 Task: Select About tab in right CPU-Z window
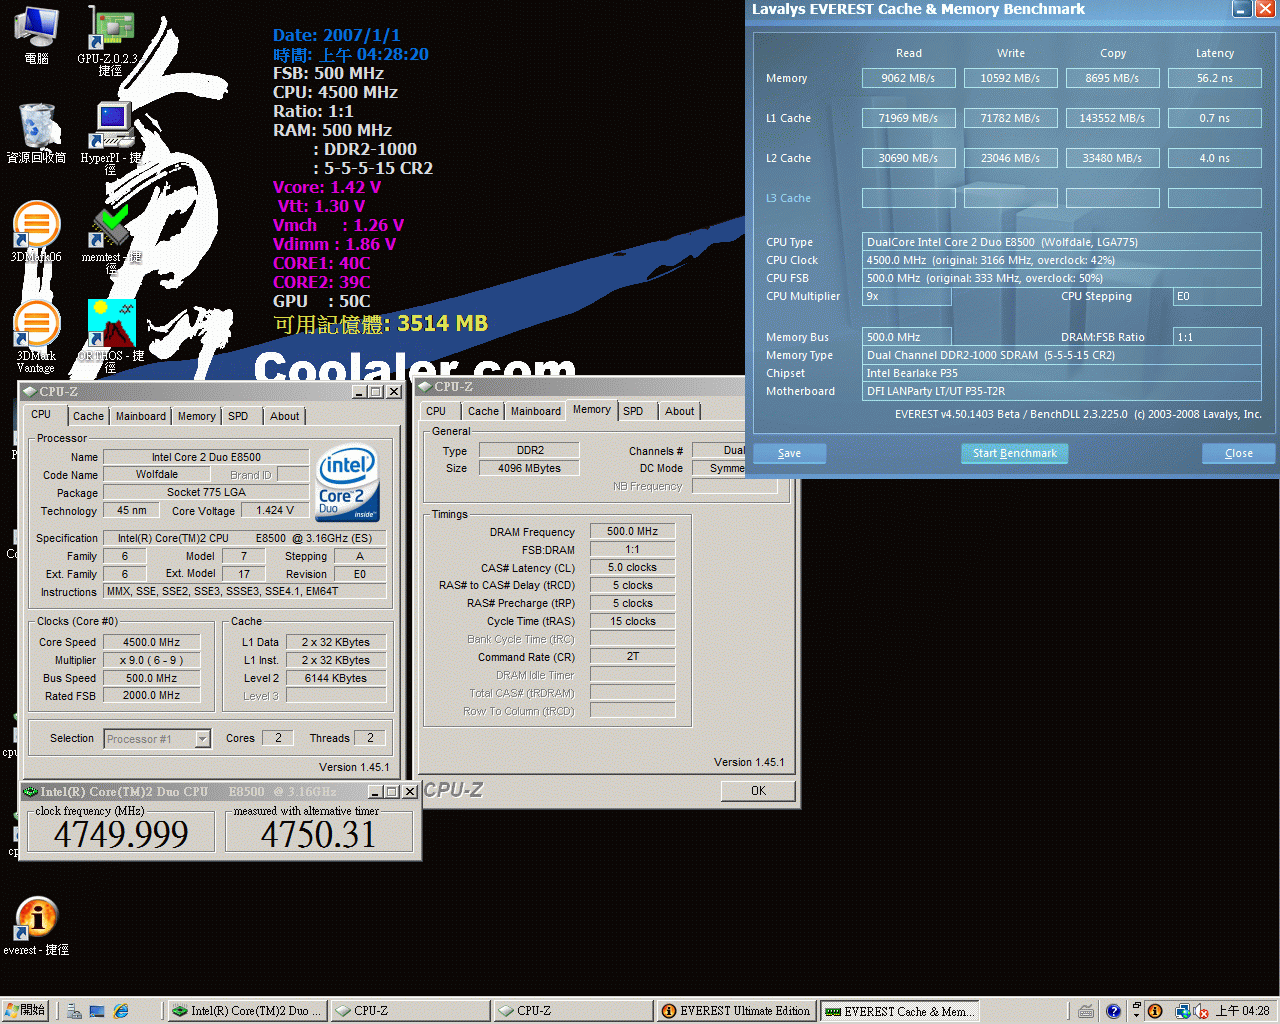coord(679,411)
